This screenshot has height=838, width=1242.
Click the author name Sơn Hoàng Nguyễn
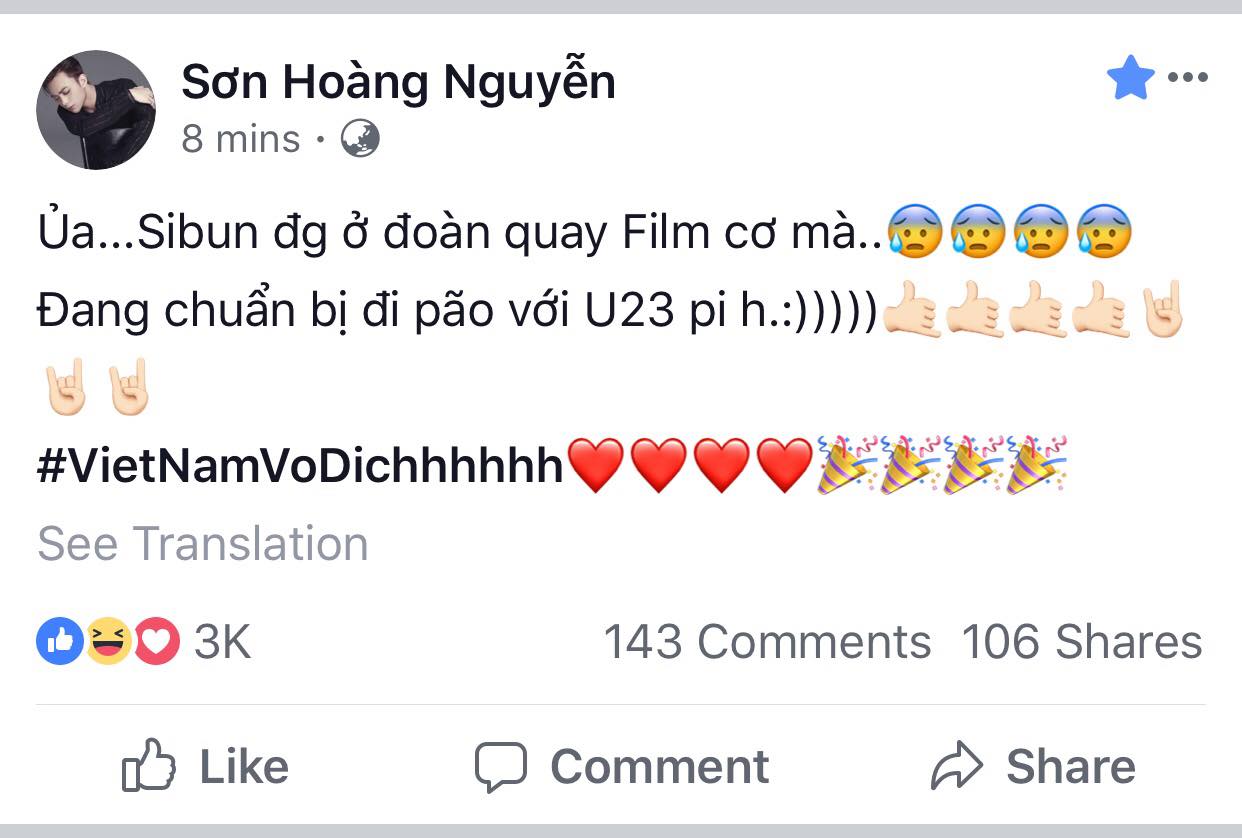pyautogui.click(x=398, y=82)
